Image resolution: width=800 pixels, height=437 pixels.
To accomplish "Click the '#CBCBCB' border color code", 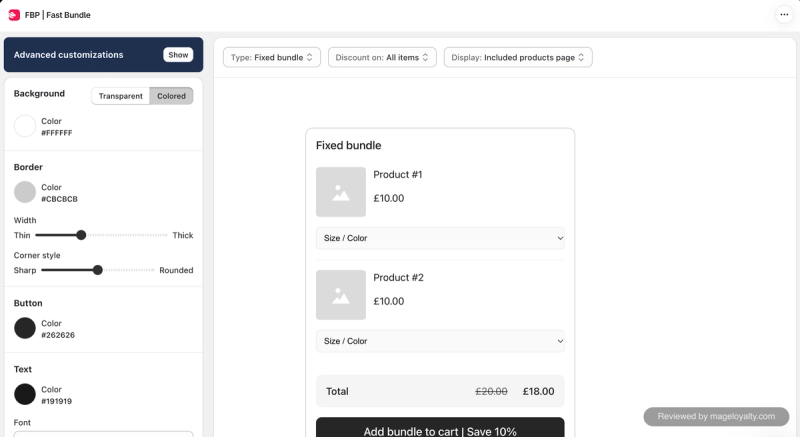I will point(59,199).
